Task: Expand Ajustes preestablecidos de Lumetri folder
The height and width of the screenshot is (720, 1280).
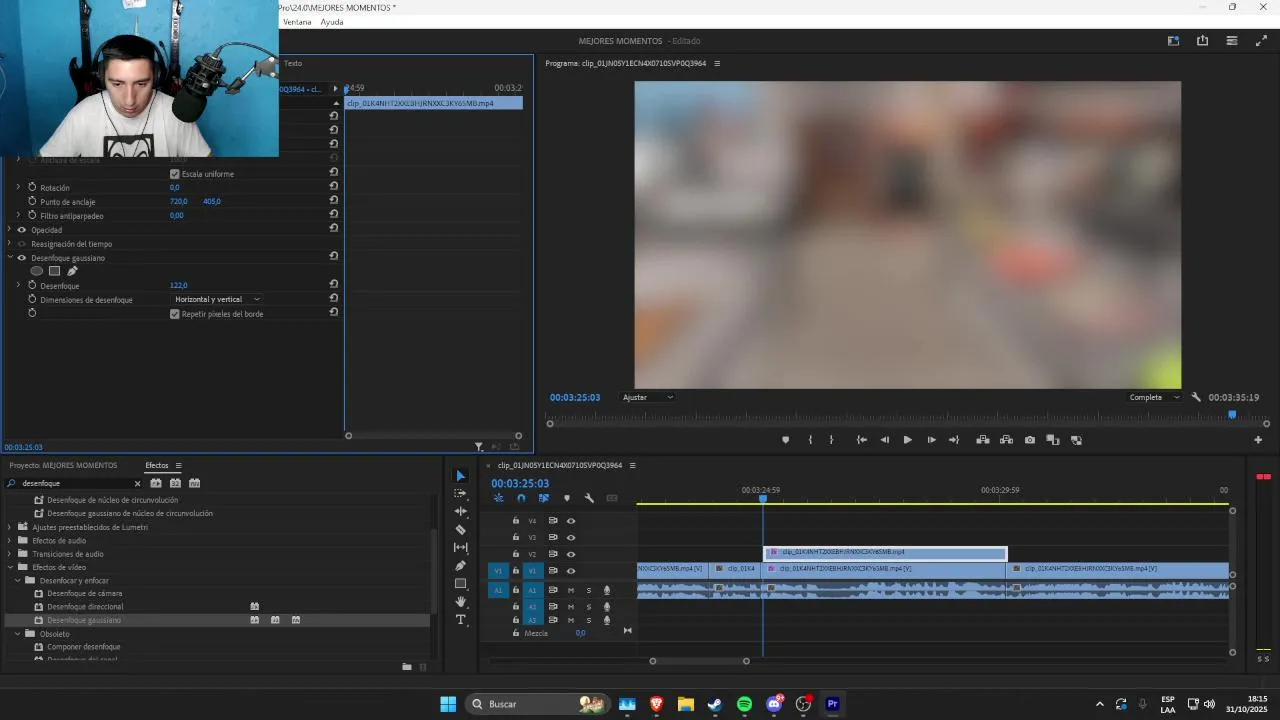Action: (x=9, y=527)
